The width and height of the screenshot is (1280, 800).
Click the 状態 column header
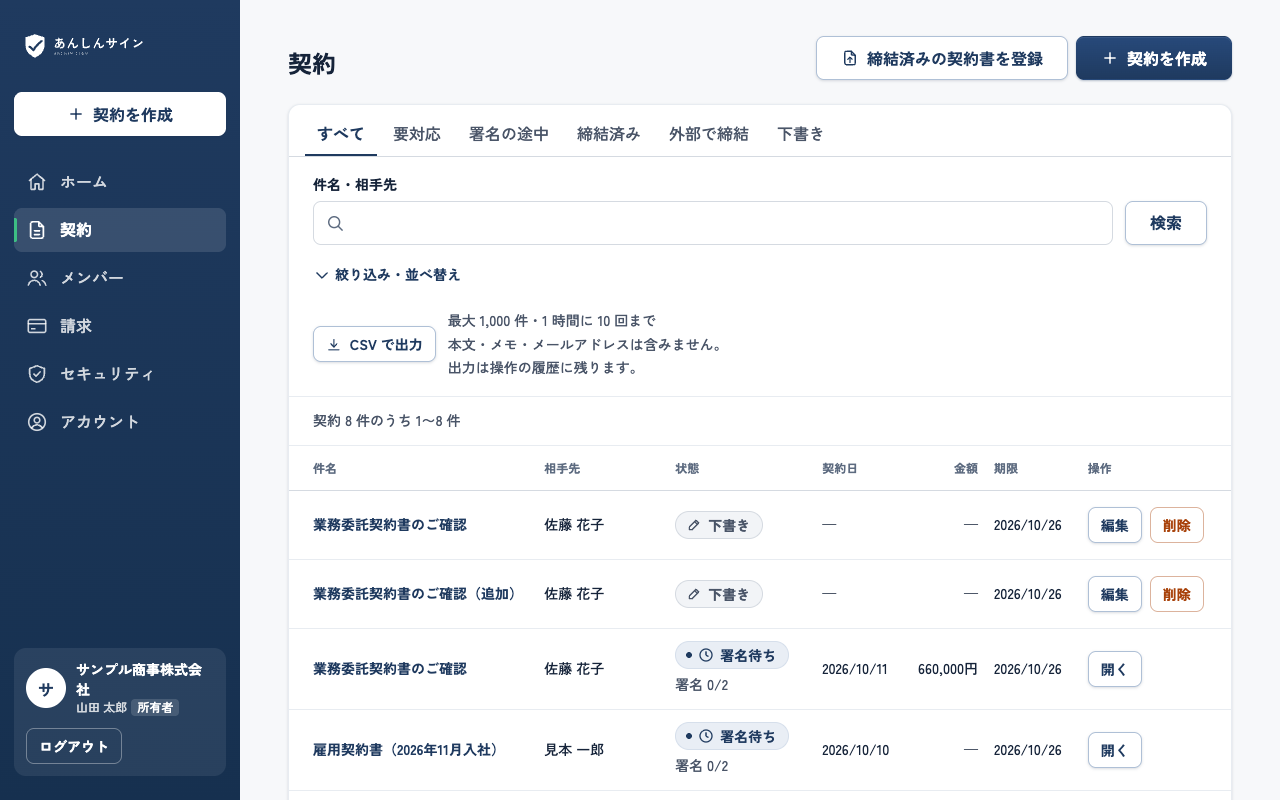[687, 468]
